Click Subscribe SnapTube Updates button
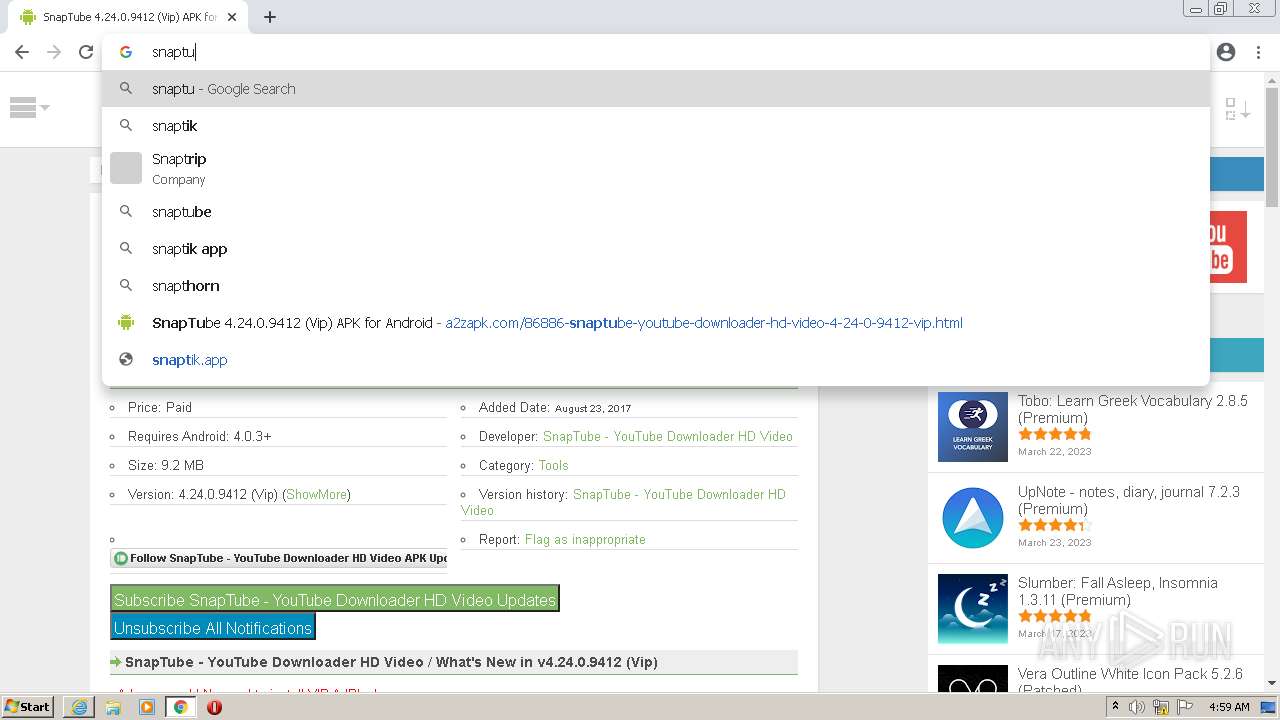1280x720 pixels. 335,600
